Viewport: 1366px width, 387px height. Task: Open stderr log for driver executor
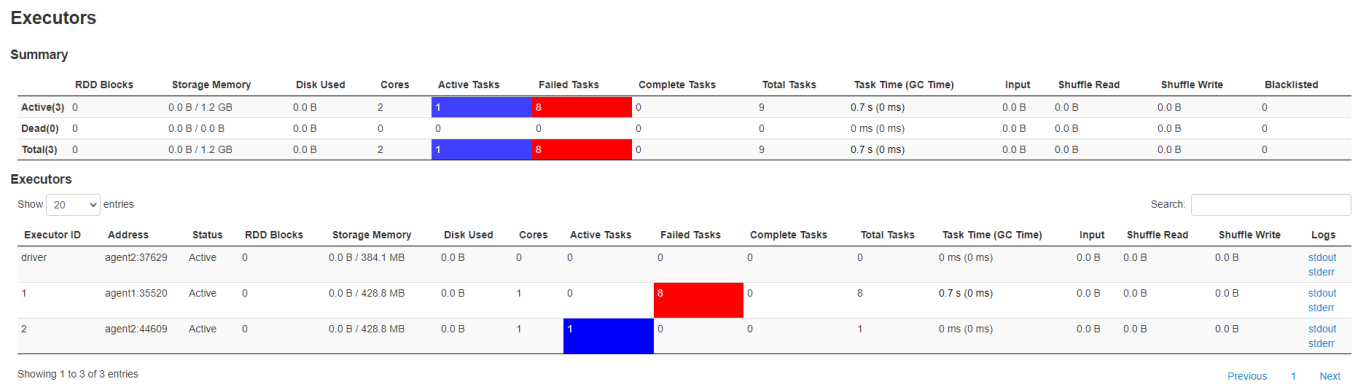tap(1321, 272)
